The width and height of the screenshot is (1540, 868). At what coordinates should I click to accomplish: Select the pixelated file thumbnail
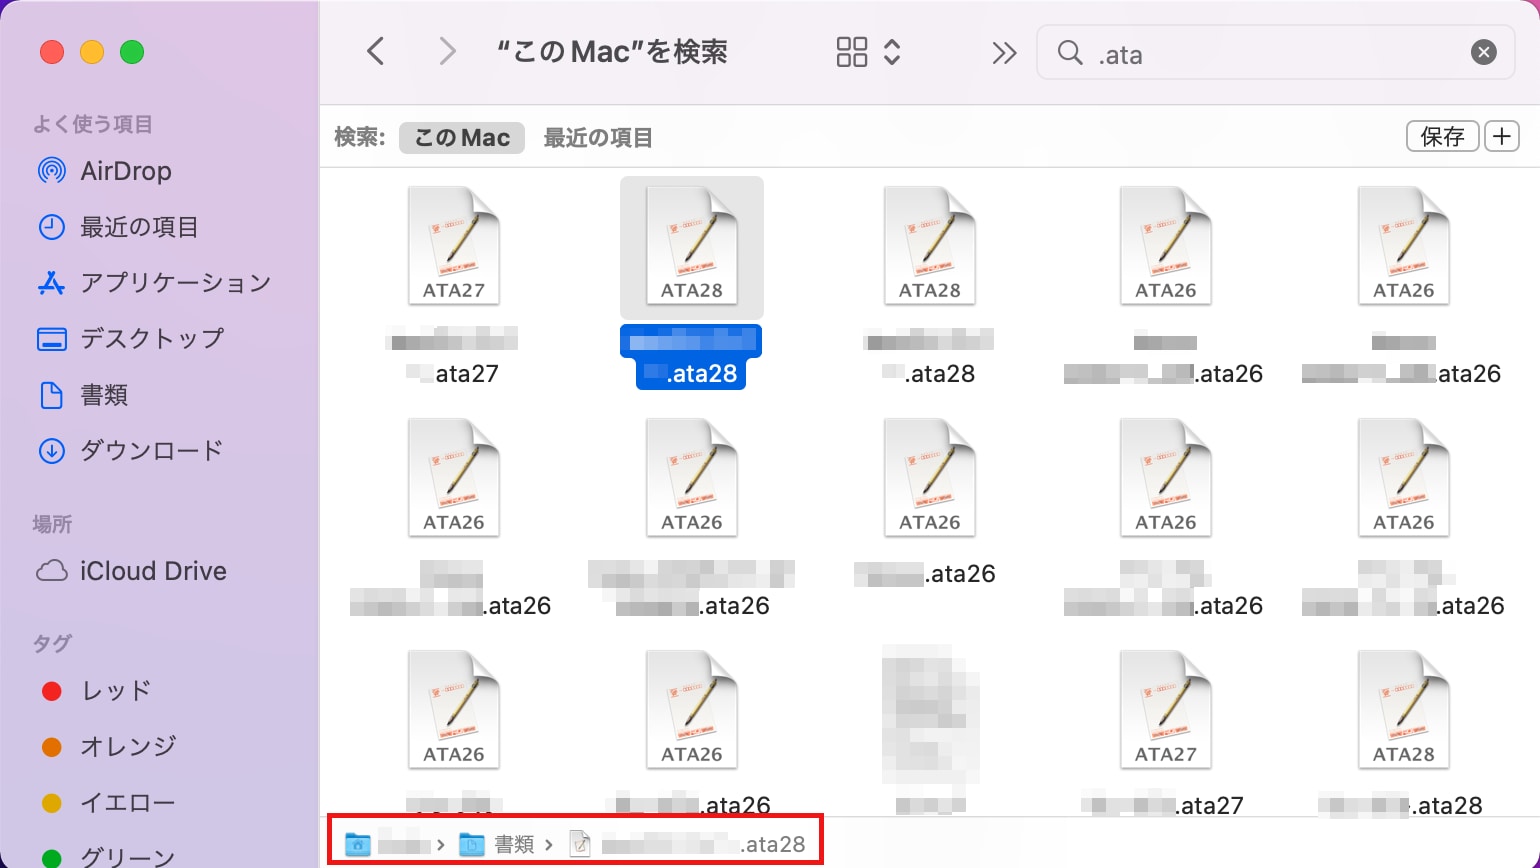tap(929, 714)
